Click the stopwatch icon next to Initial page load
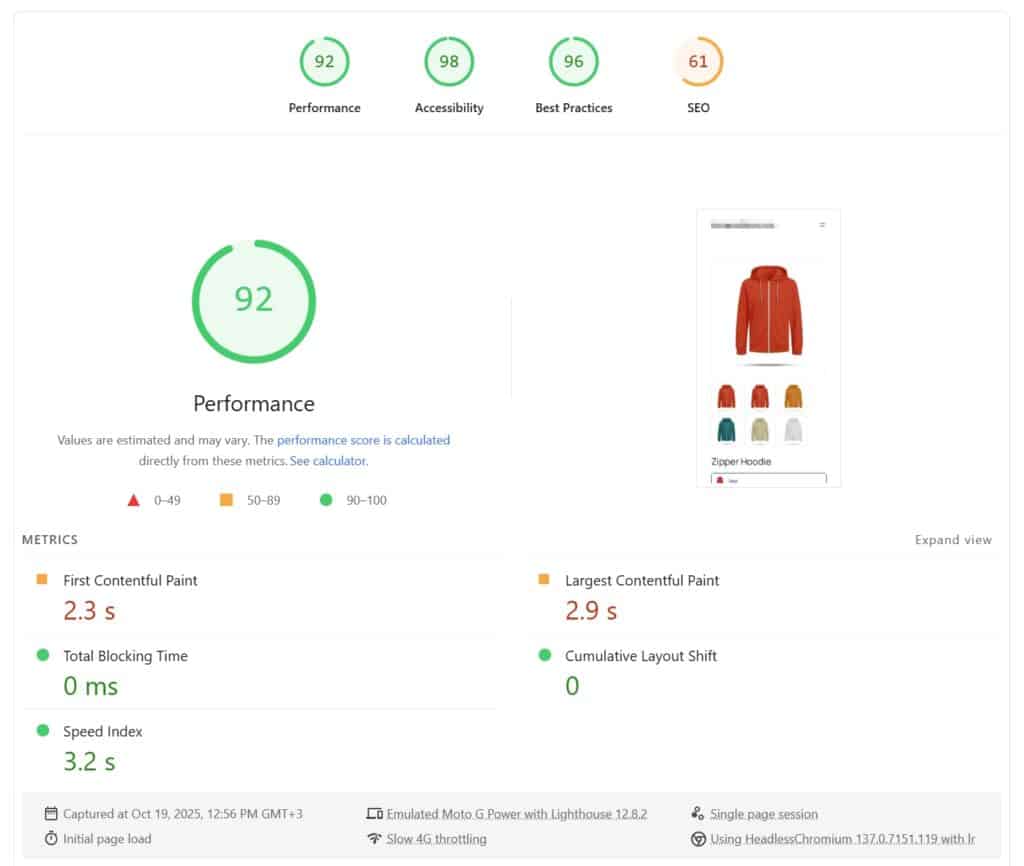This screenshot has width=1024, height=866. (51, 838)
